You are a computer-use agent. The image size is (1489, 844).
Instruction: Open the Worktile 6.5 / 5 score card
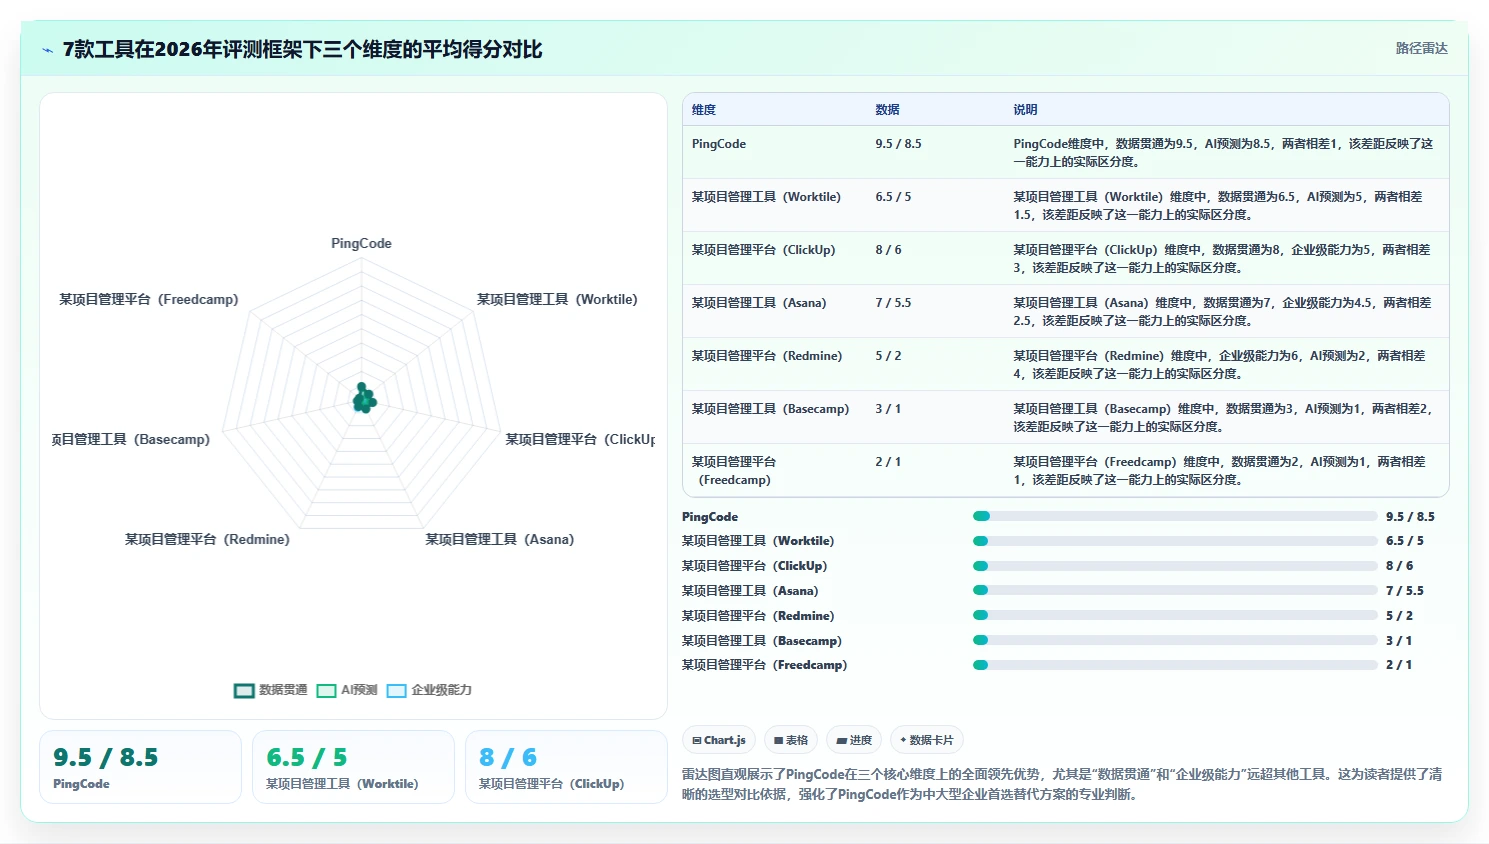click(x=353, y=767)
